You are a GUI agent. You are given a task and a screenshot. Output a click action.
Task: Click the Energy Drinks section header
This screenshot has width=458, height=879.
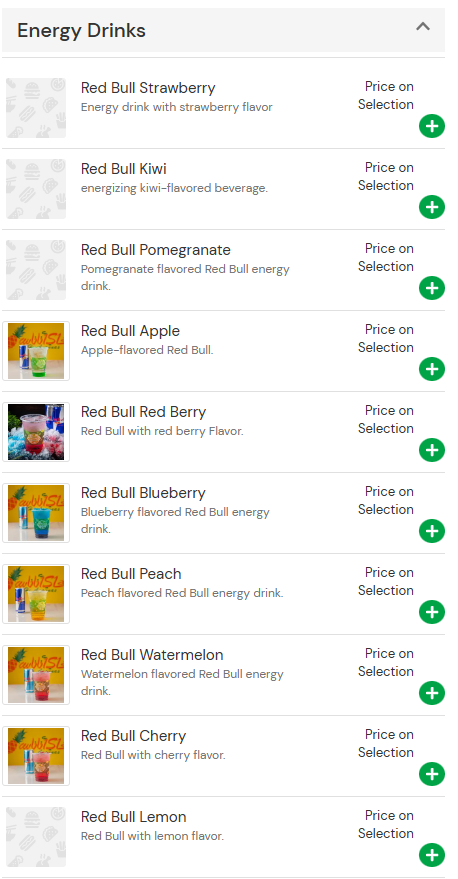coord(224,30)
